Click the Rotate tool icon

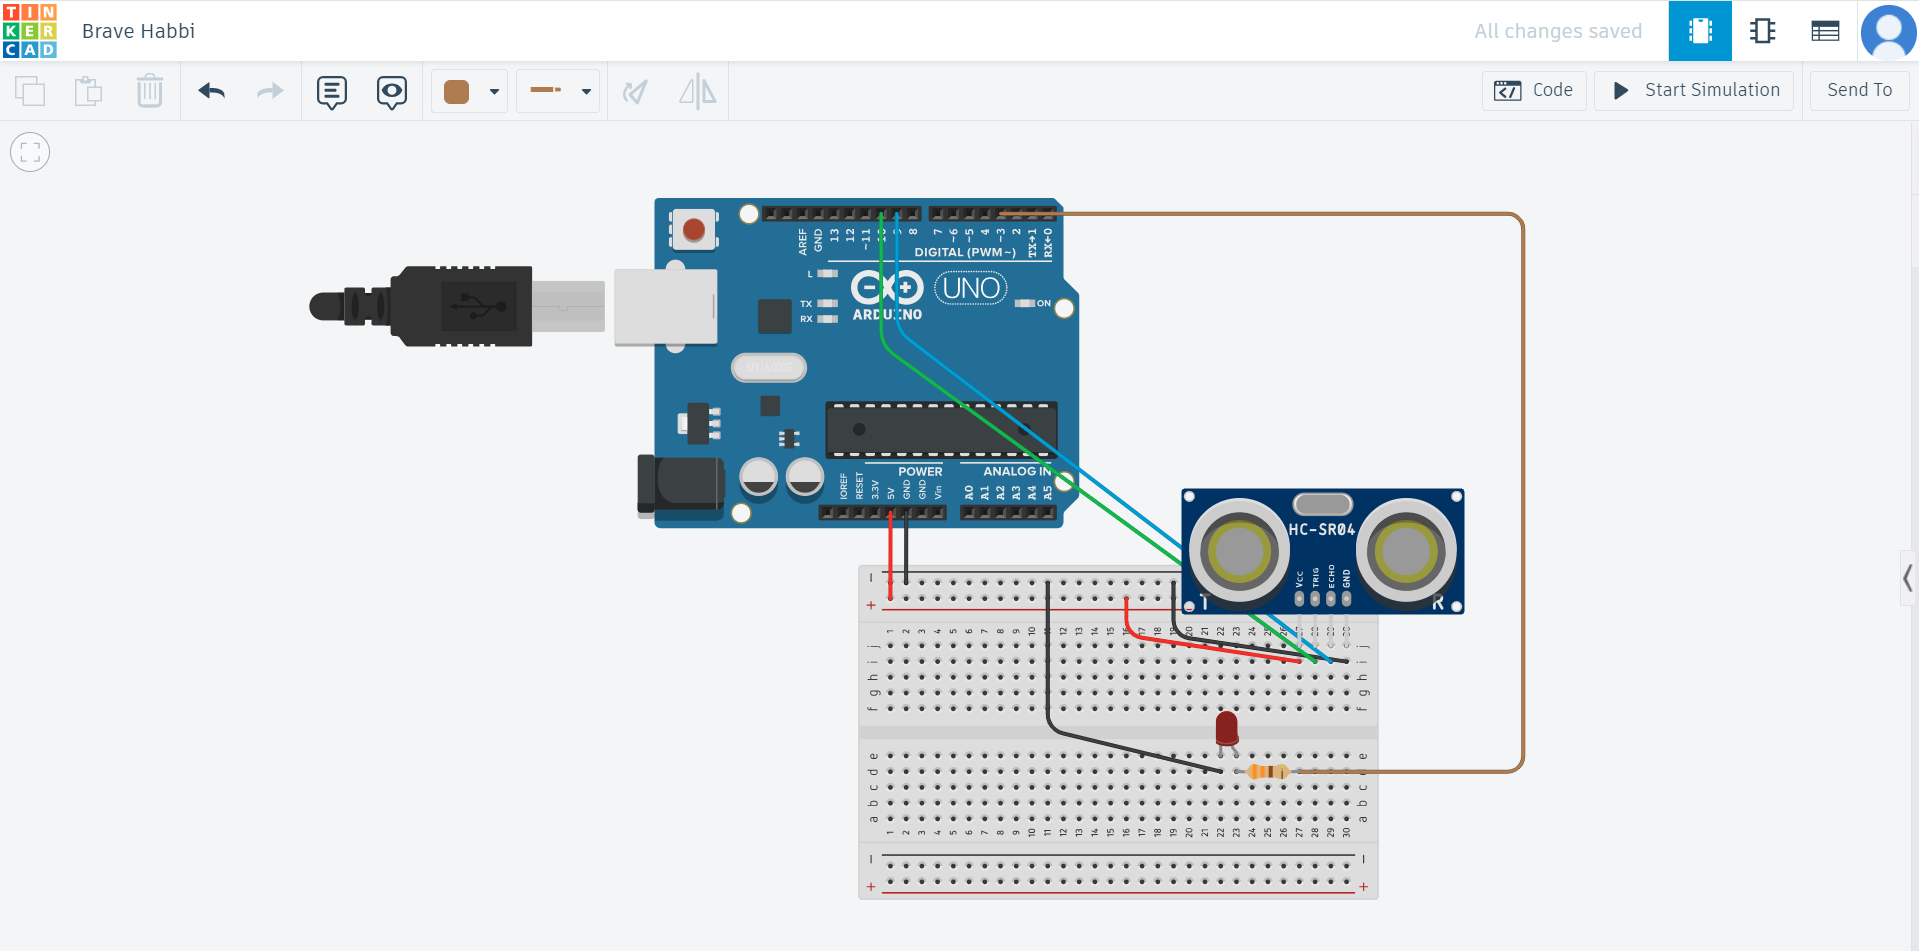coord(635,92)
